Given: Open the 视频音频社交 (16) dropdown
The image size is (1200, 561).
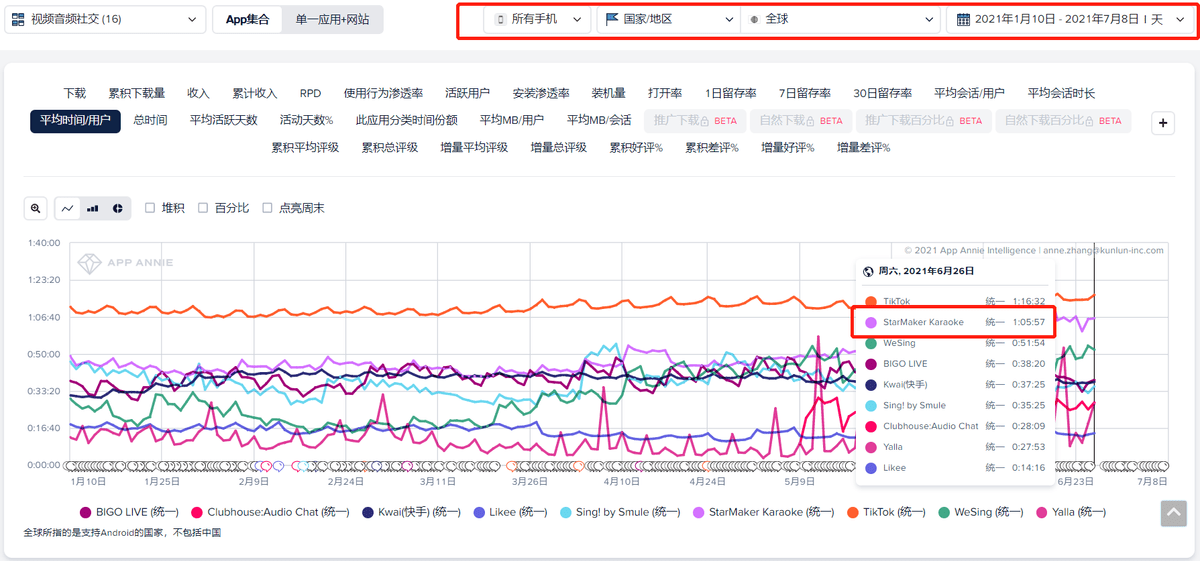Looking at the screenshot, I should (105, 19).
